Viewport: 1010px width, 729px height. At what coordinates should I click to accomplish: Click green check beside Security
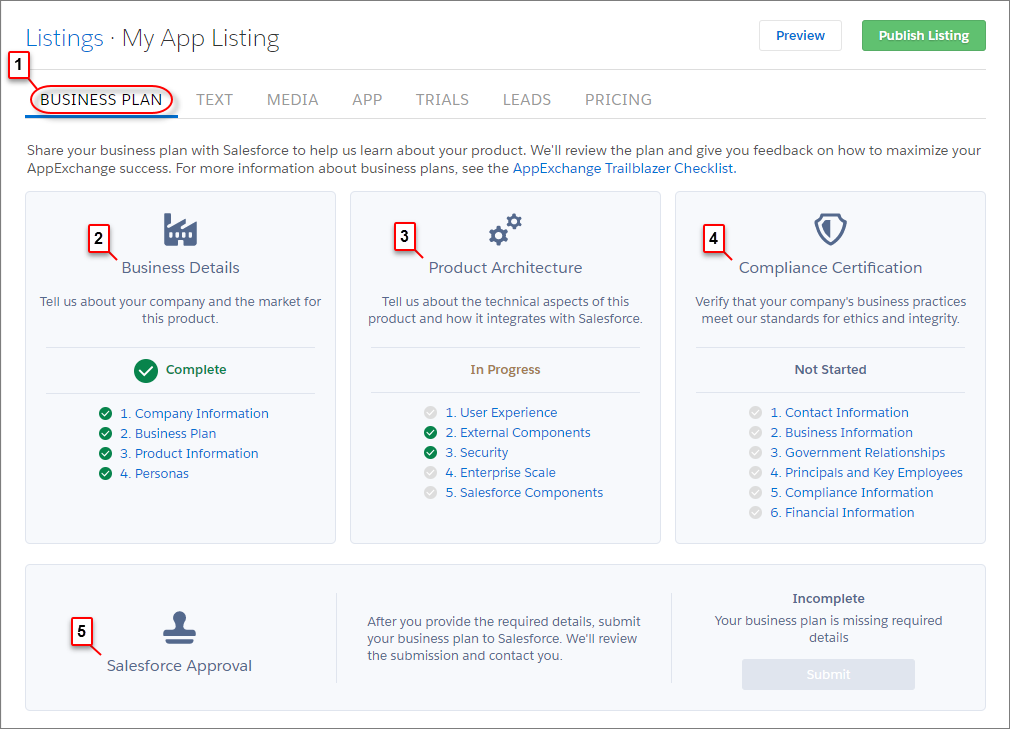point(430,452)
